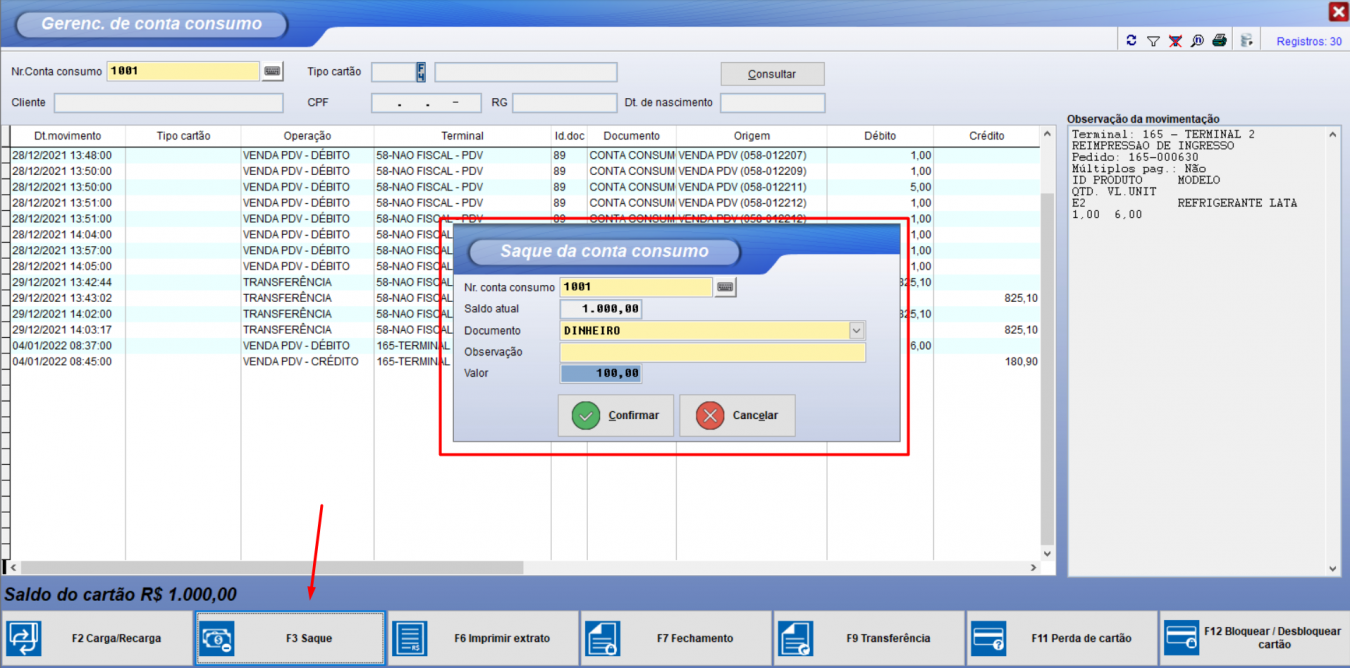Click keyboard icon inside Saque dialog
The width and height of the screenshot is (1350, 668).
pyautogui.click(x=726, y=287)
